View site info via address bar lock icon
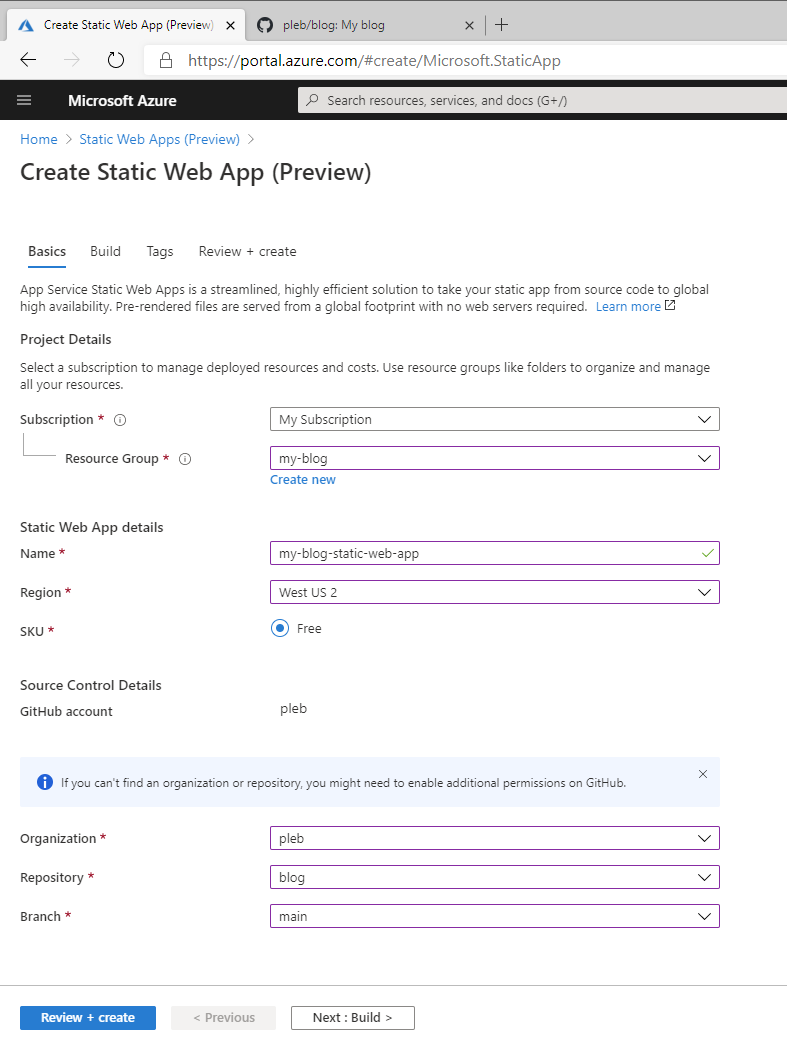The width and height of the screenshot is (787, 1046). (x=166, y=61)
